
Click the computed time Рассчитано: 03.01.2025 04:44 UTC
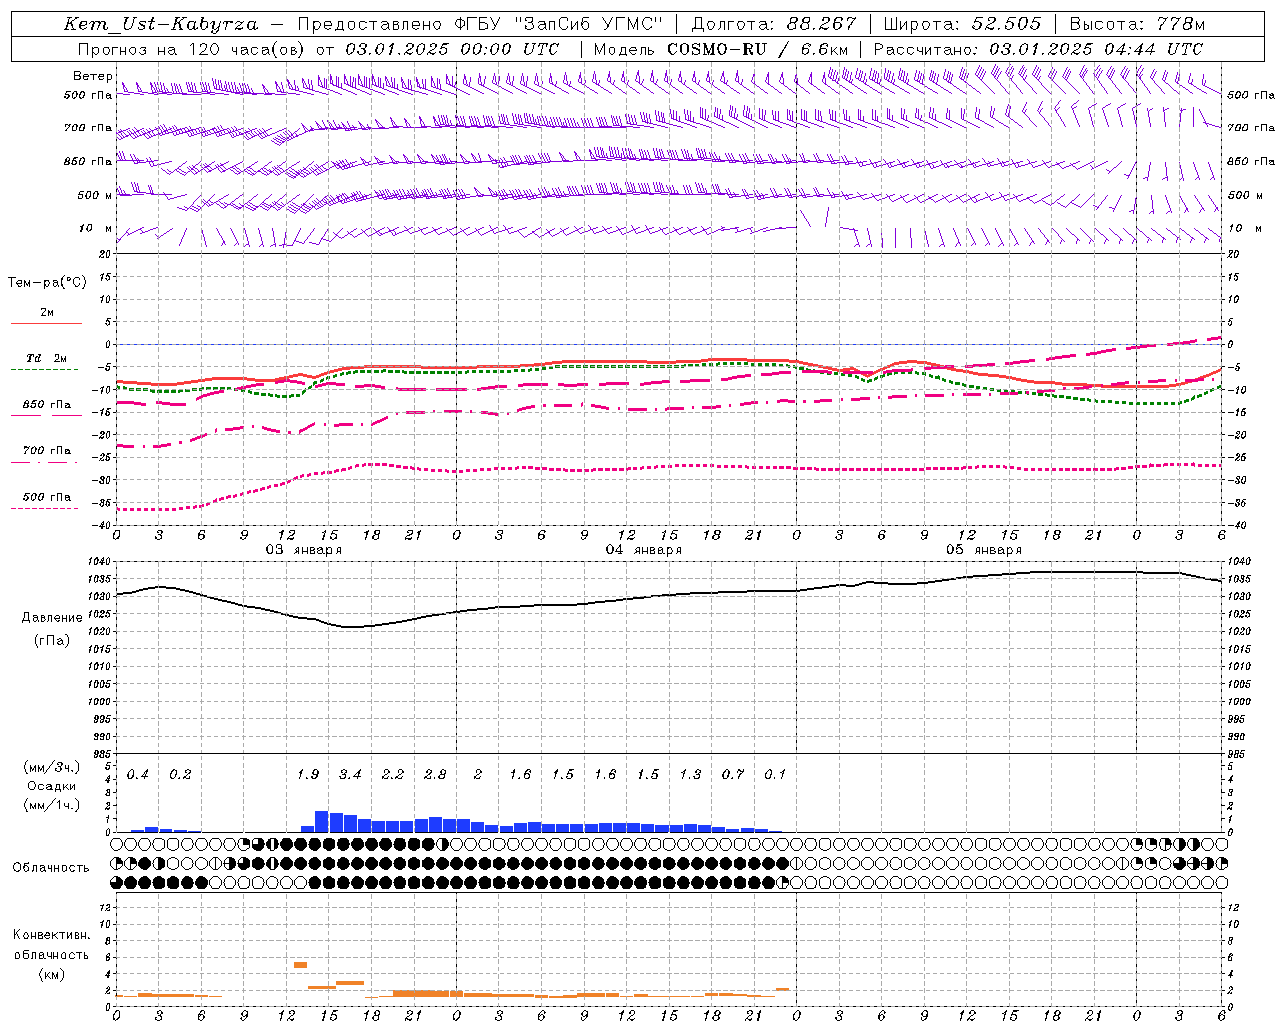[1038, 49]
